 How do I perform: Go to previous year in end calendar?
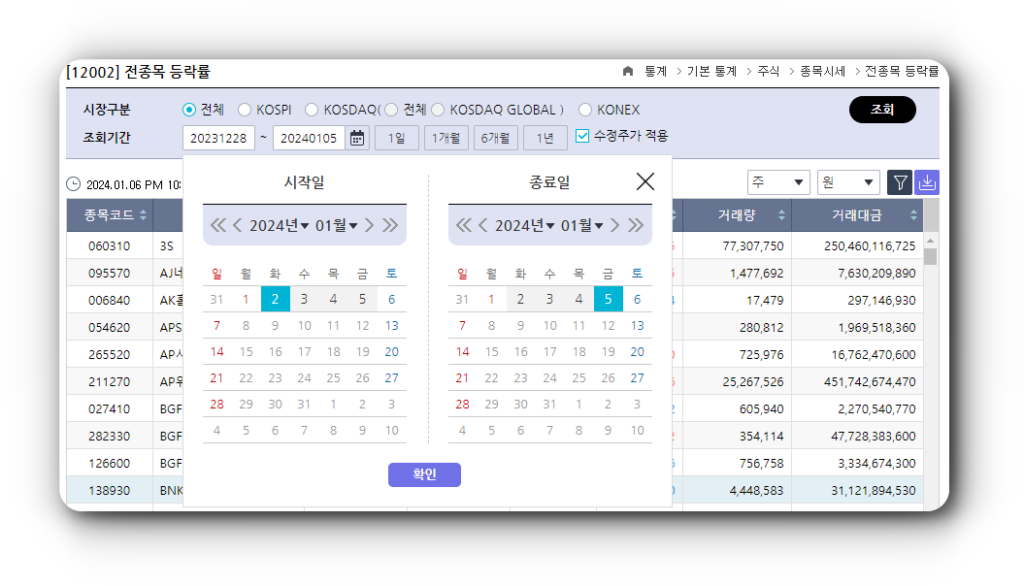click(463, 225)
